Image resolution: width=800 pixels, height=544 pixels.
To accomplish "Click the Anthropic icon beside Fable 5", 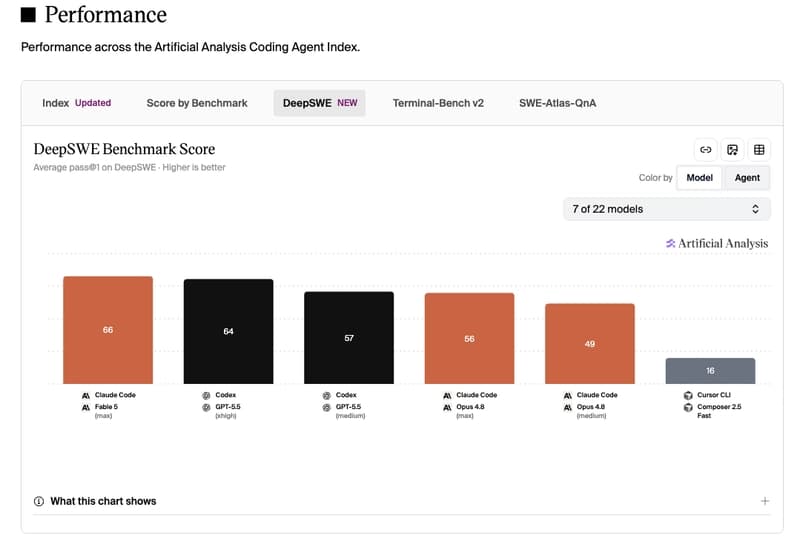I will point(86,407).
